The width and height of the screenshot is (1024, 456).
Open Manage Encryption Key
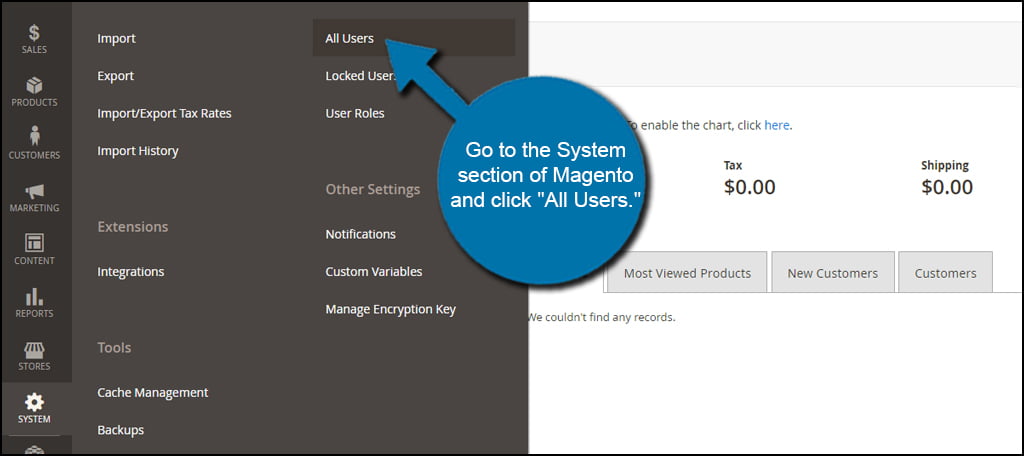[x=391, y=309]
